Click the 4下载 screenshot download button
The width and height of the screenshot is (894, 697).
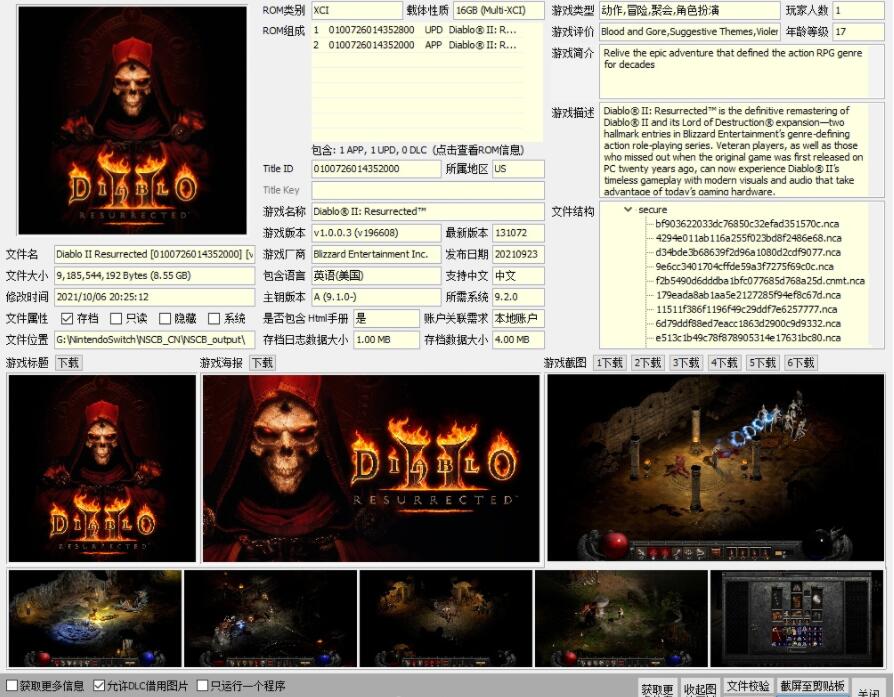724,363
